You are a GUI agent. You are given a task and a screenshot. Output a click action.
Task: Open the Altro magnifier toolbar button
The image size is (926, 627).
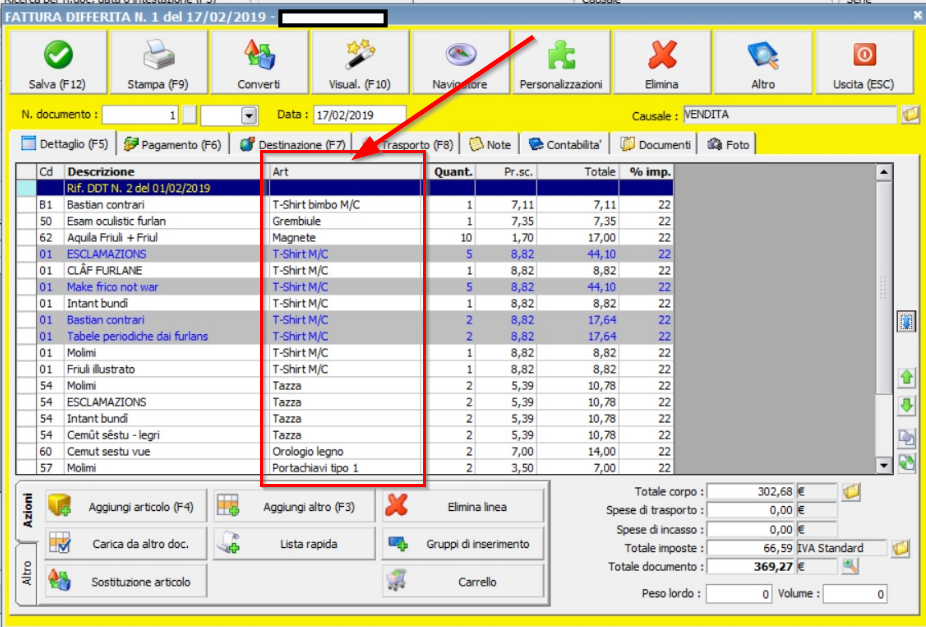[763, 63]
